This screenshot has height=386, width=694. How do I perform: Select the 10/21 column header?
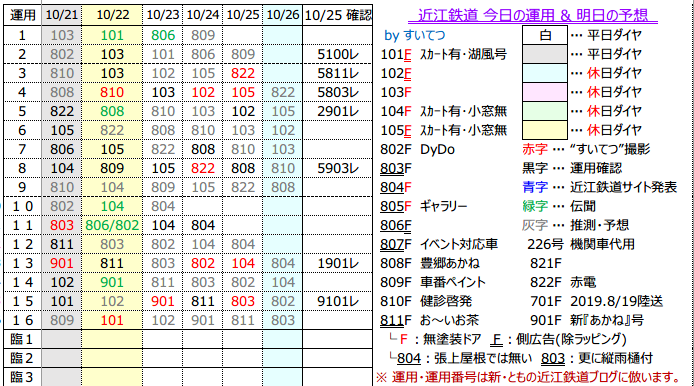(62, 15)
